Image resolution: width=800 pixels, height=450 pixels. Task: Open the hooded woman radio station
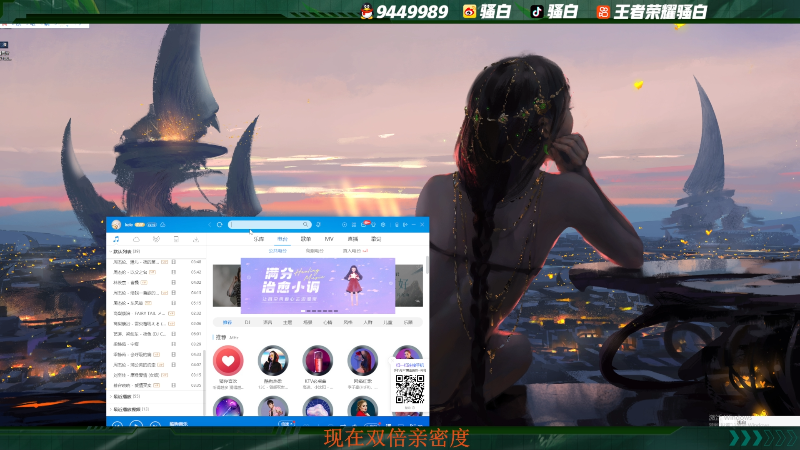273,361
